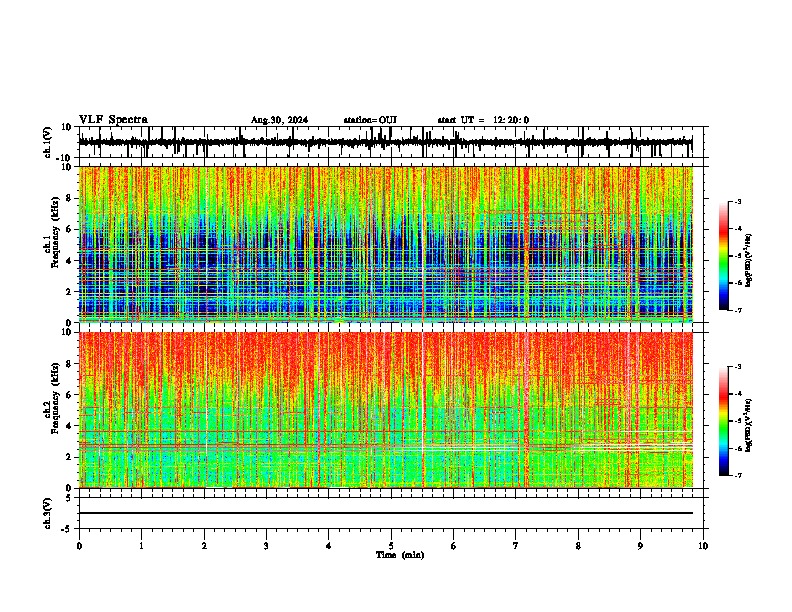The image size is (792, 612).
Task: Click the '2' kHz tick on ch.2 spectrogram
Action: [x=71, y=457]
